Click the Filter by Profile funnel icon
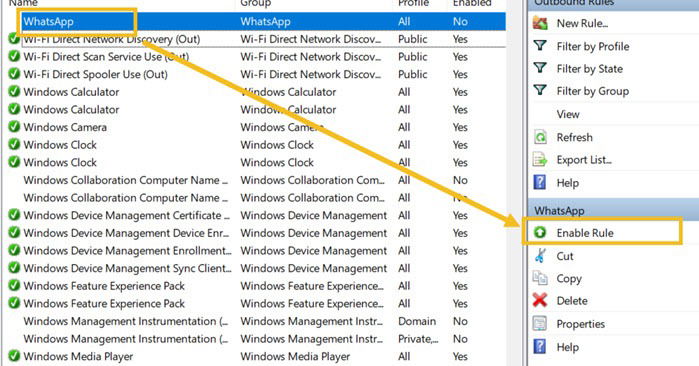Viewport: 699px width, 366px height. click(x=540, y=45)
